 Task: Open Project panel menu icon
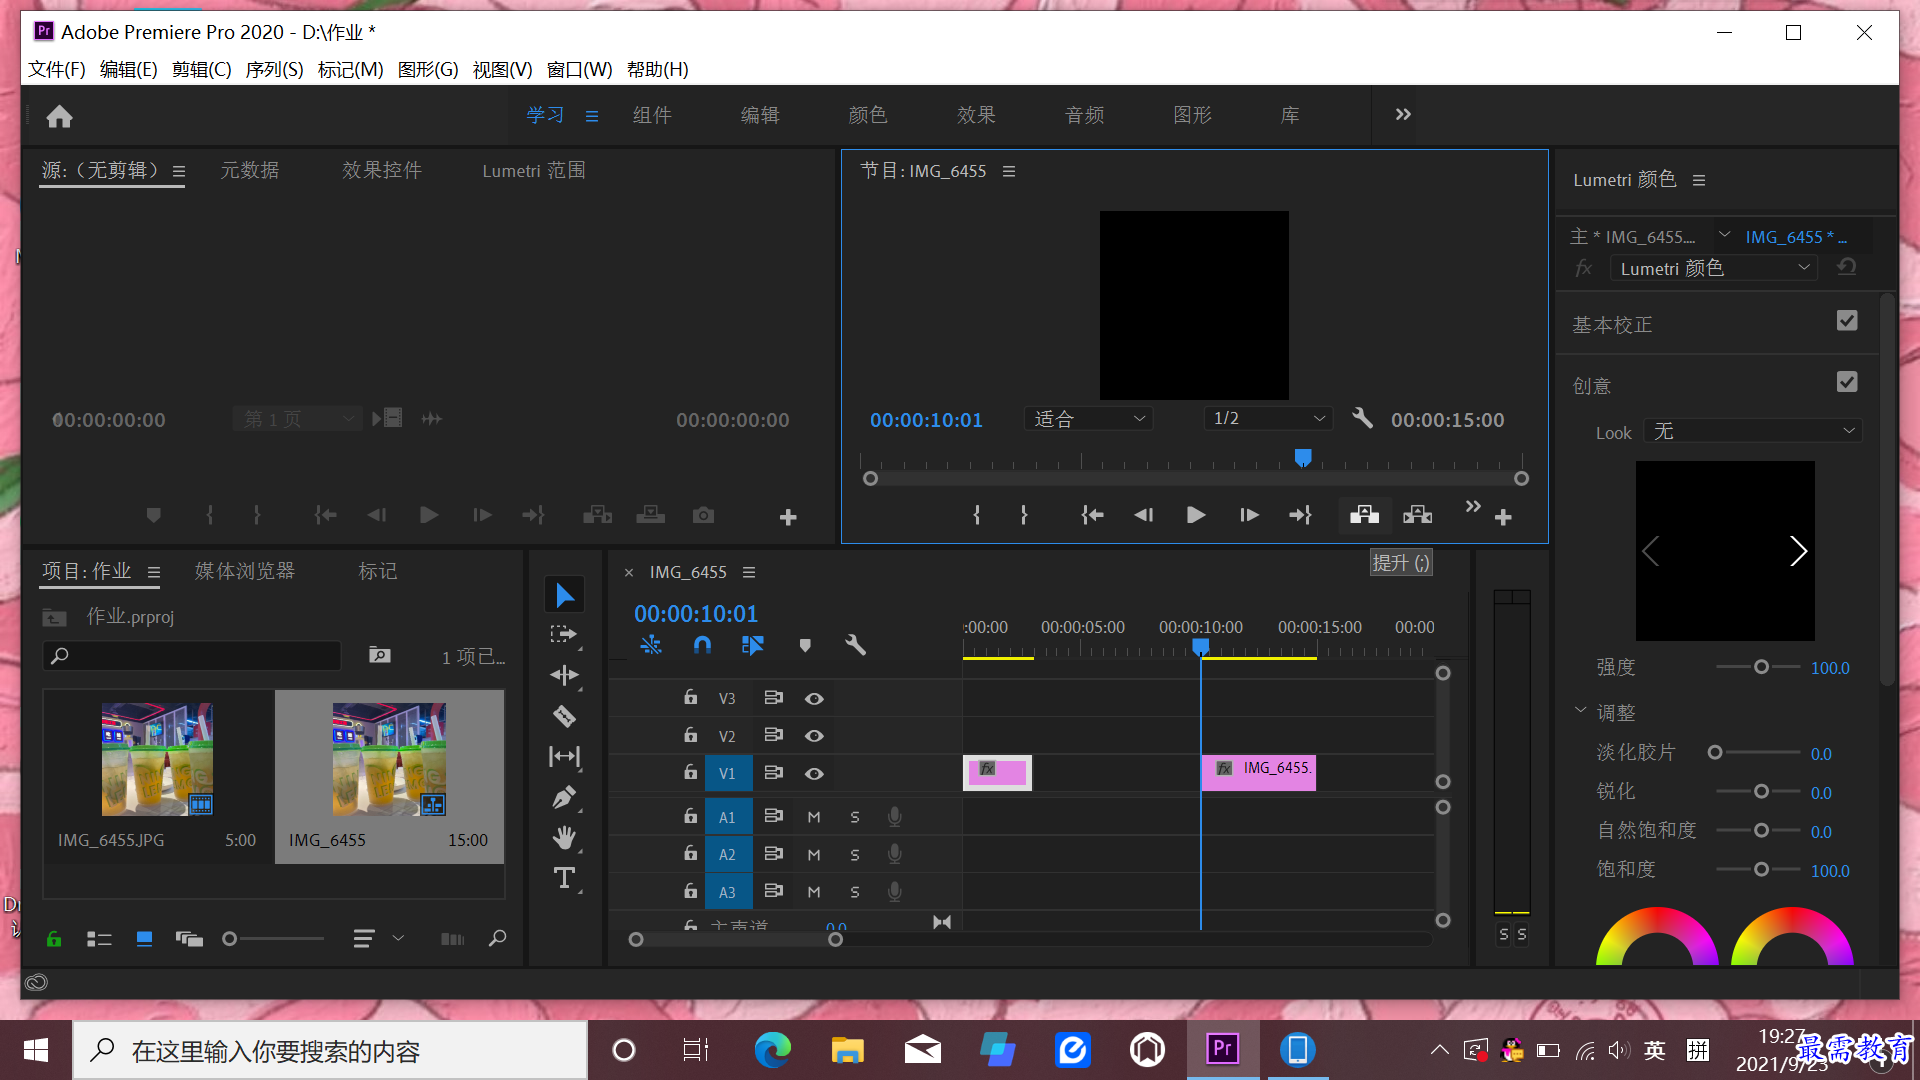154,572
